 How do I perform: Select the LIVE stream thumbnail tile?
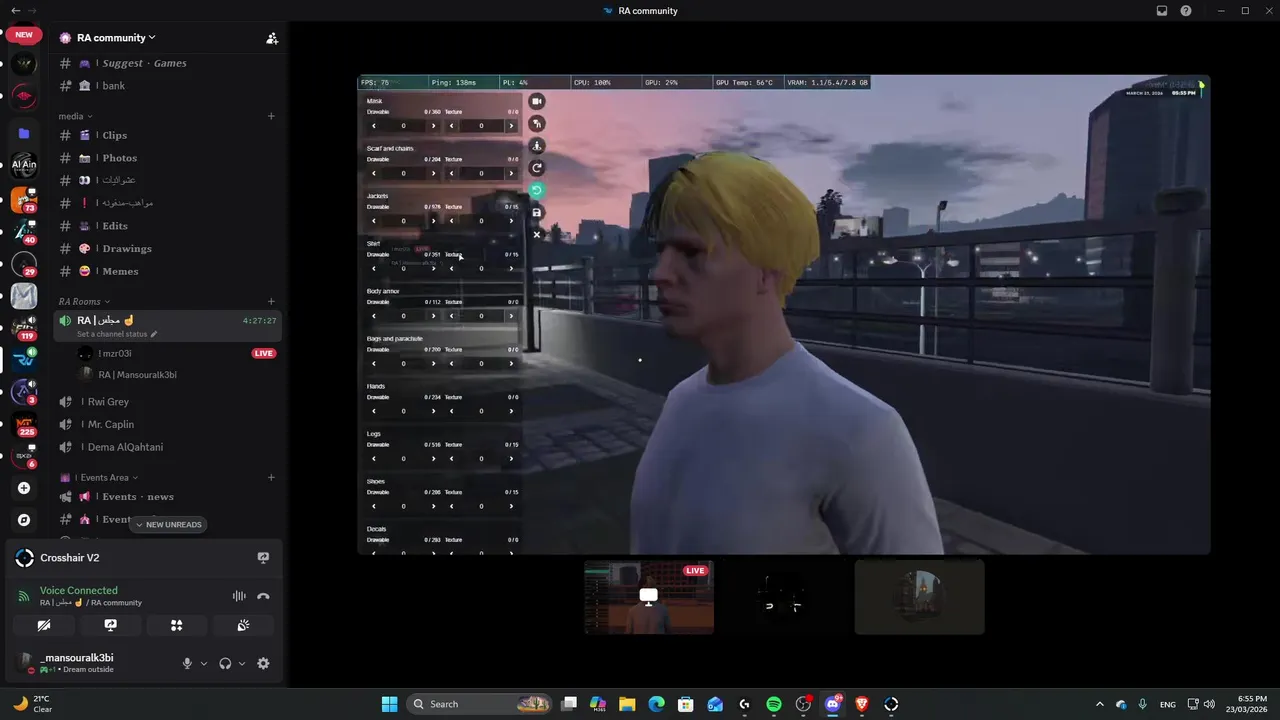[x=649, y=597]
